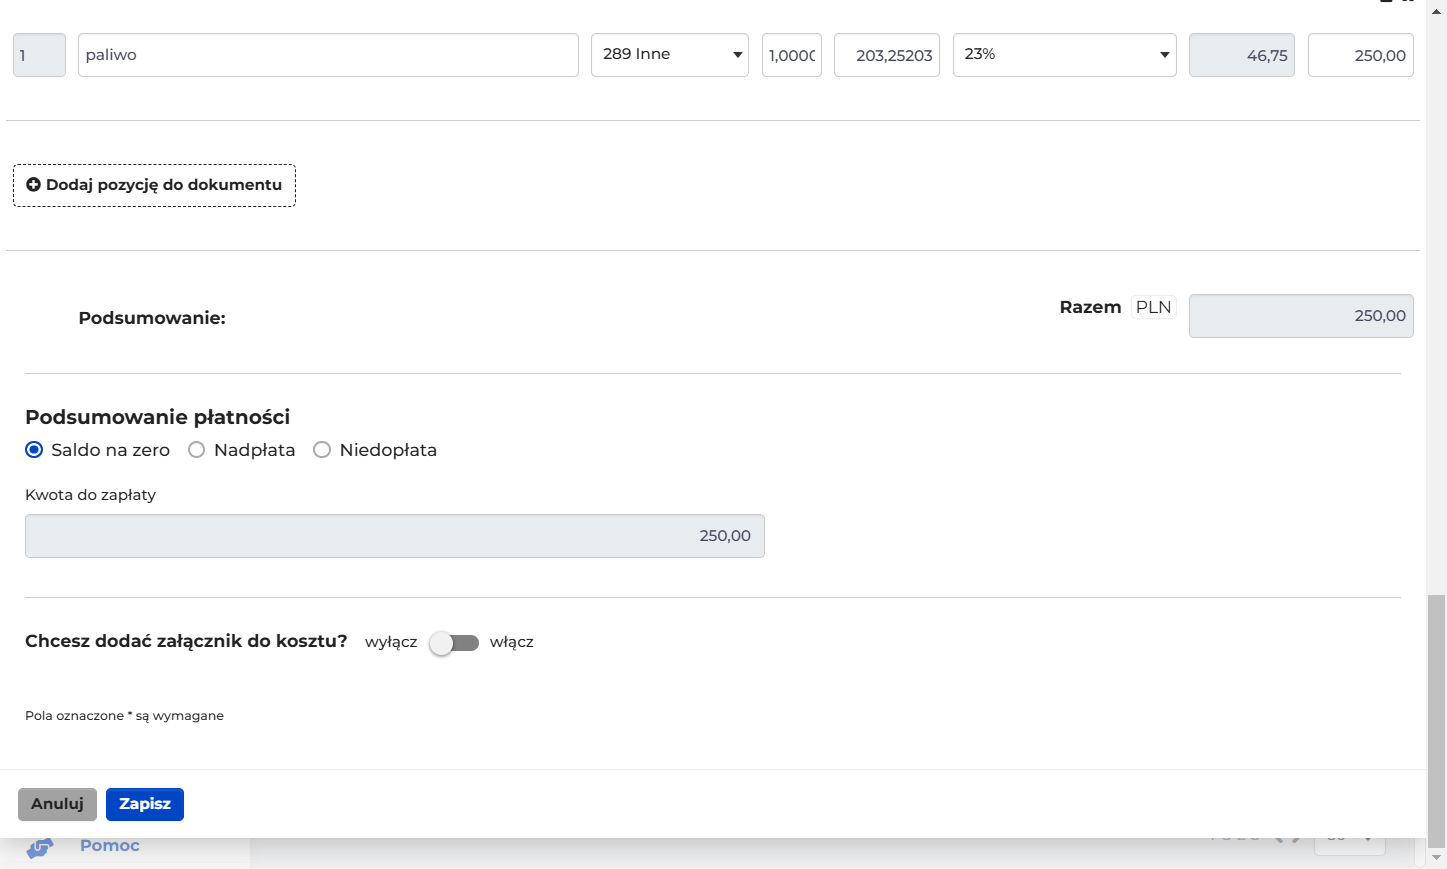Click the vertical scrollbar thumb

[x=1437, y=720]
